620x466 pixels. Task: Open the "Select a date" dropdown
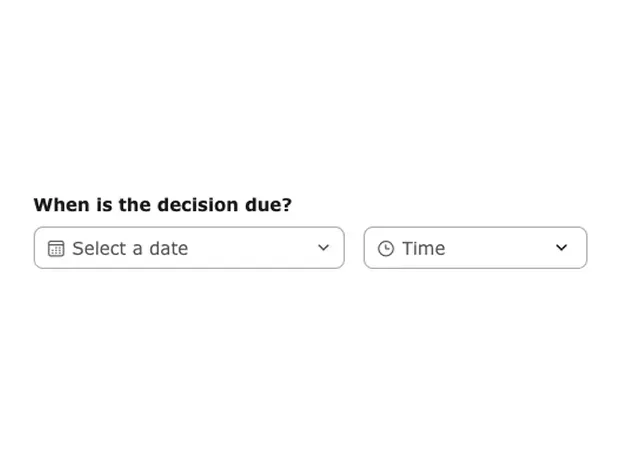189,248
